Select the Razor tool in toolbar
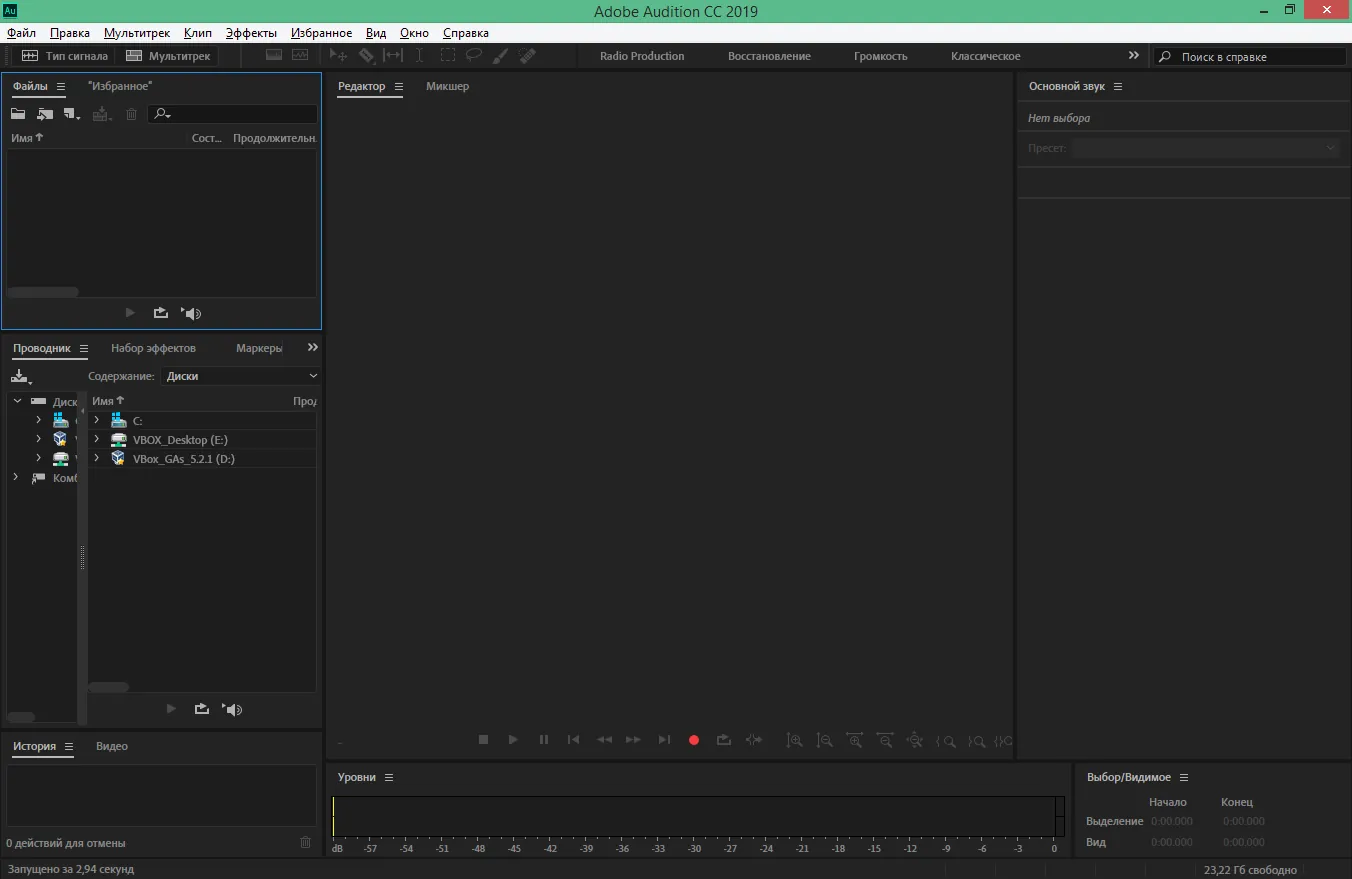This screenshot has width=1352, height=879. pos(366,56)
